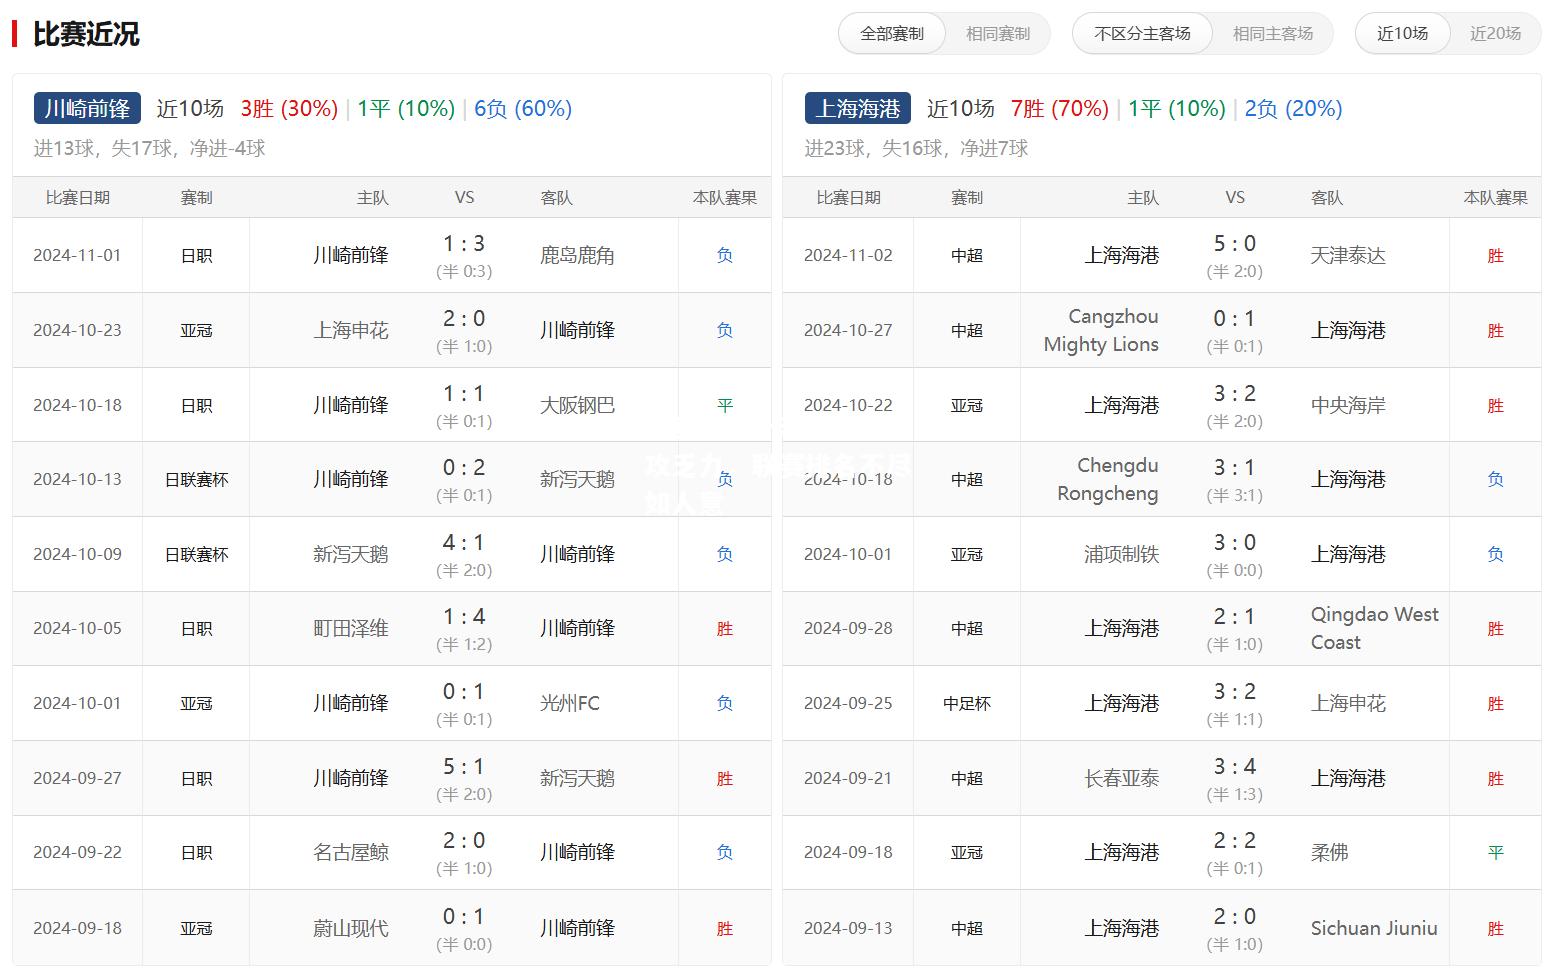Open Chengdu Rongcheng team link
This screenshot has width=1557, height=977.
[x=1108, y=479]
